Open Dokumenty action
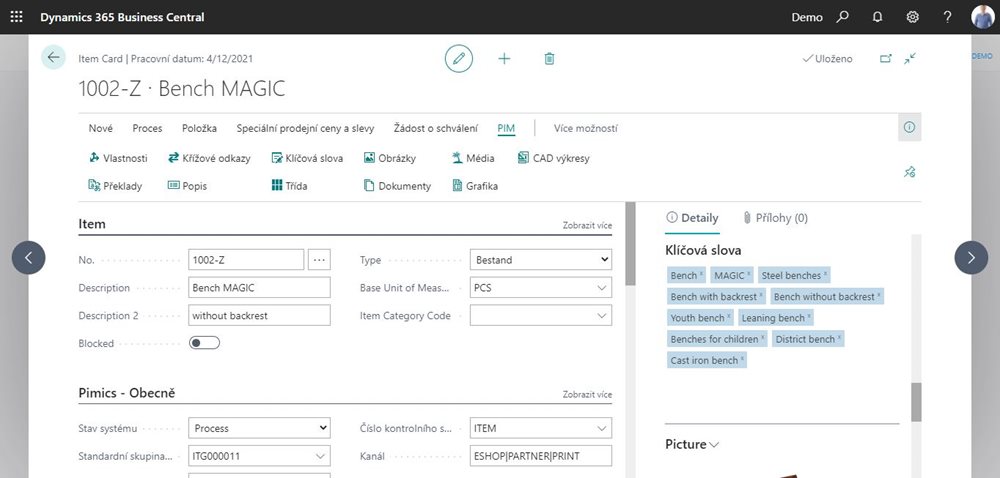This screenshot has width=1000, height=478. (397, 186)
